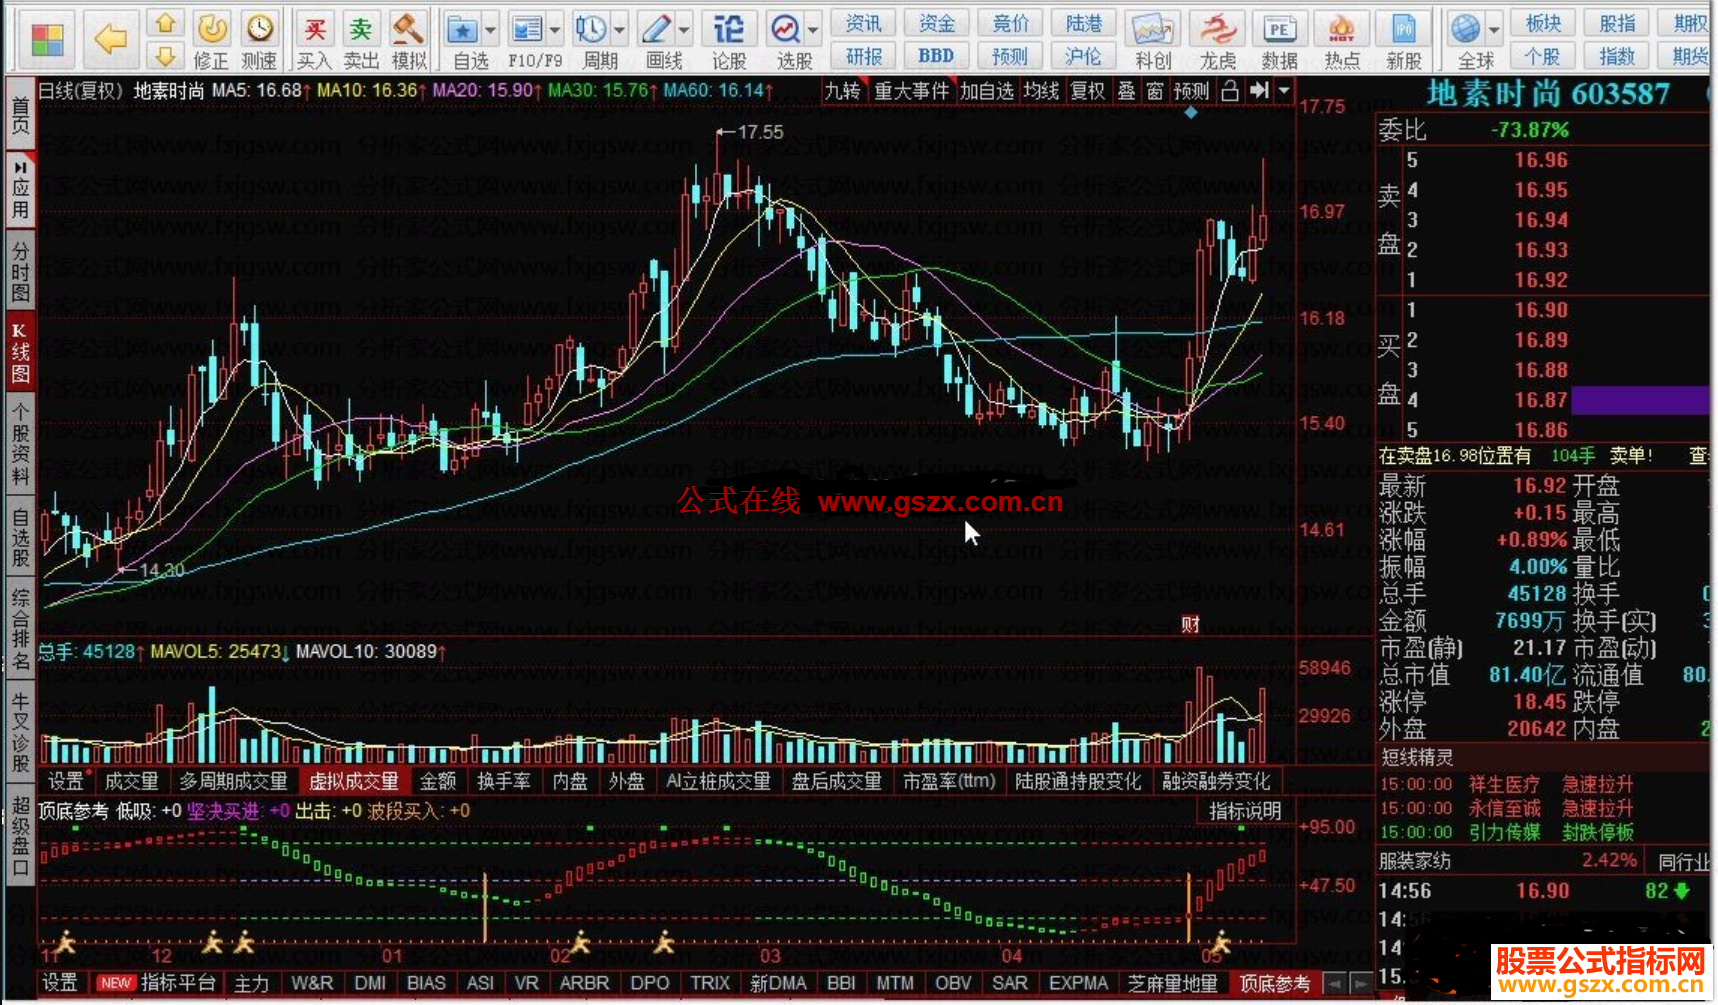The image size is (1718, 1005).
Task: Open the 新股 IPO icon
Action: pos(1403,39)
